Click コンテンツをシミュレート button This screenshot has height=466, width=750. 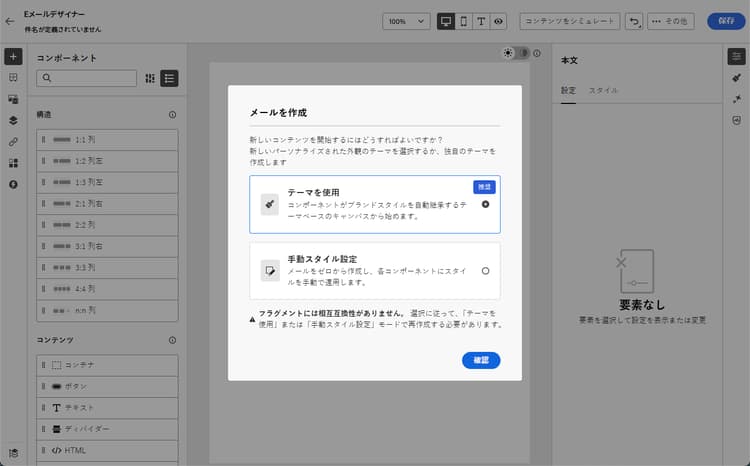point(570,21)
